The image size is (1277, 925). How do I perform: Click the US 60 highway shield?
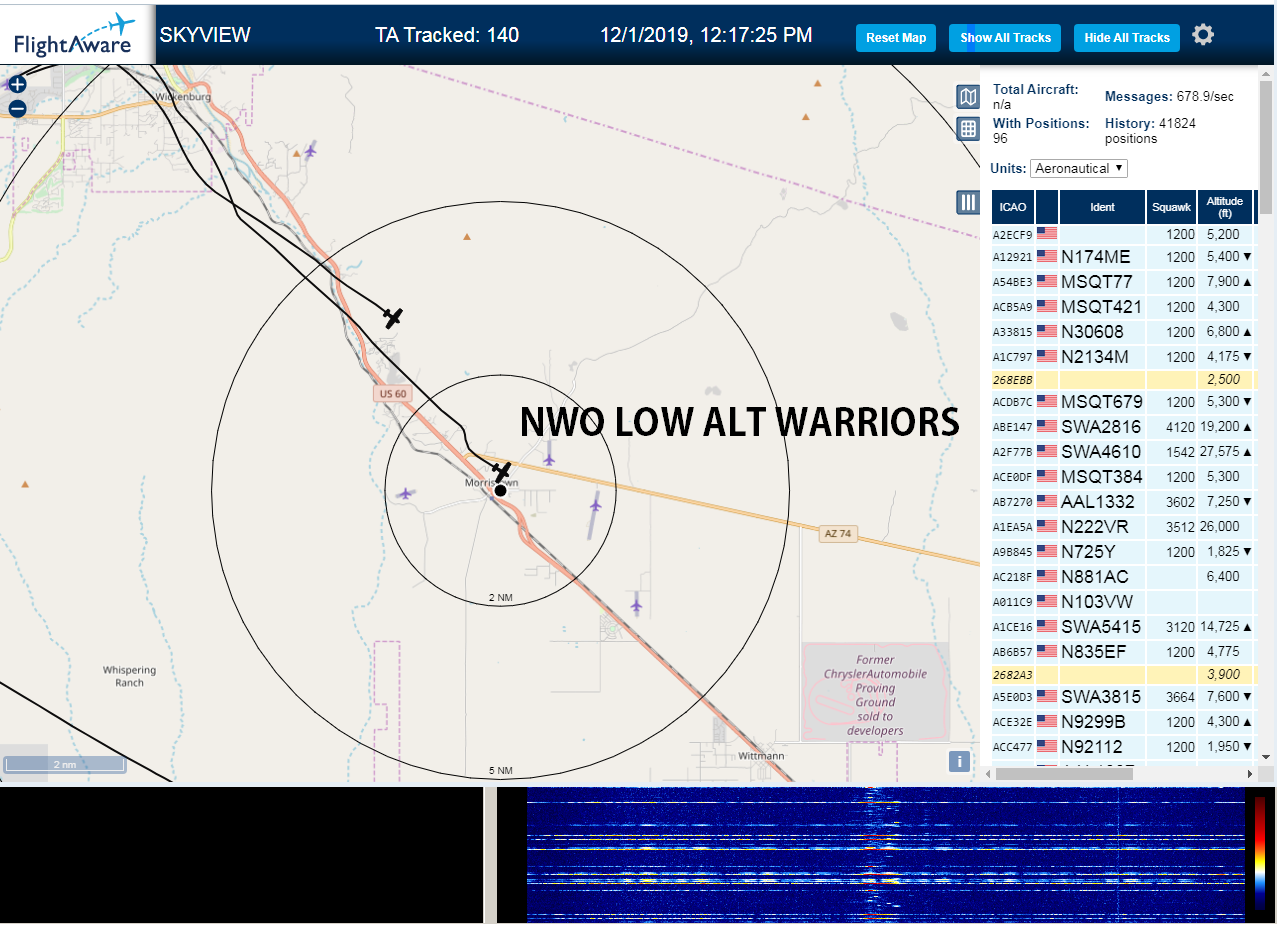393,394
